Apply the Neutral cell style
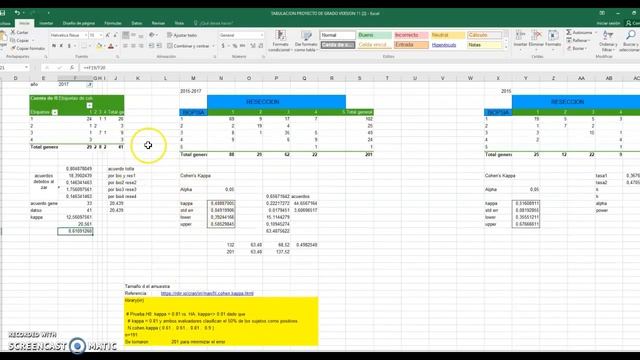The height and width of the screenshot is (360, 640). point(447,35)
